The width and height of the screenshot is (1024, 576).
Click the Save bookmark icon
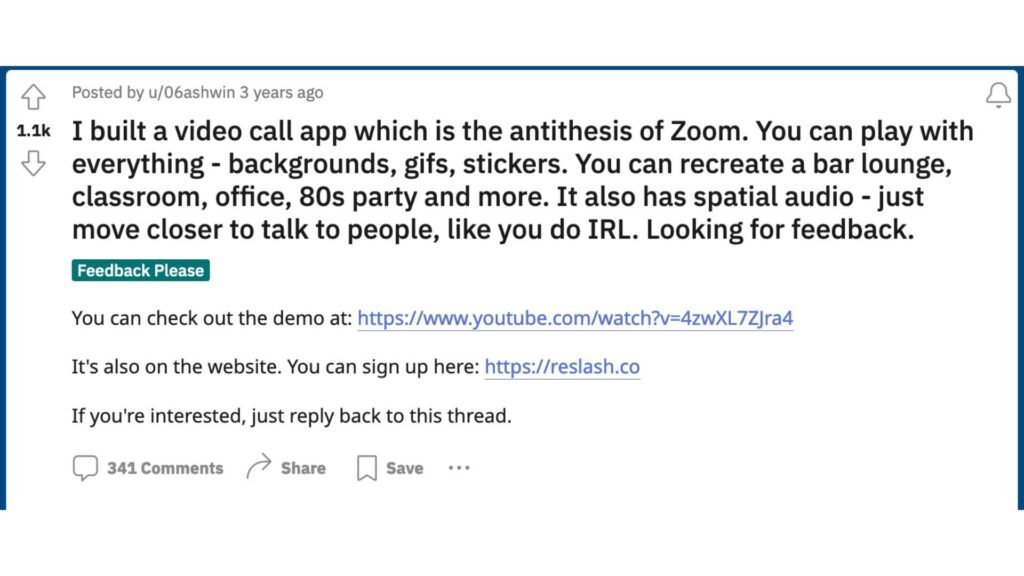[x=367, y=468]
